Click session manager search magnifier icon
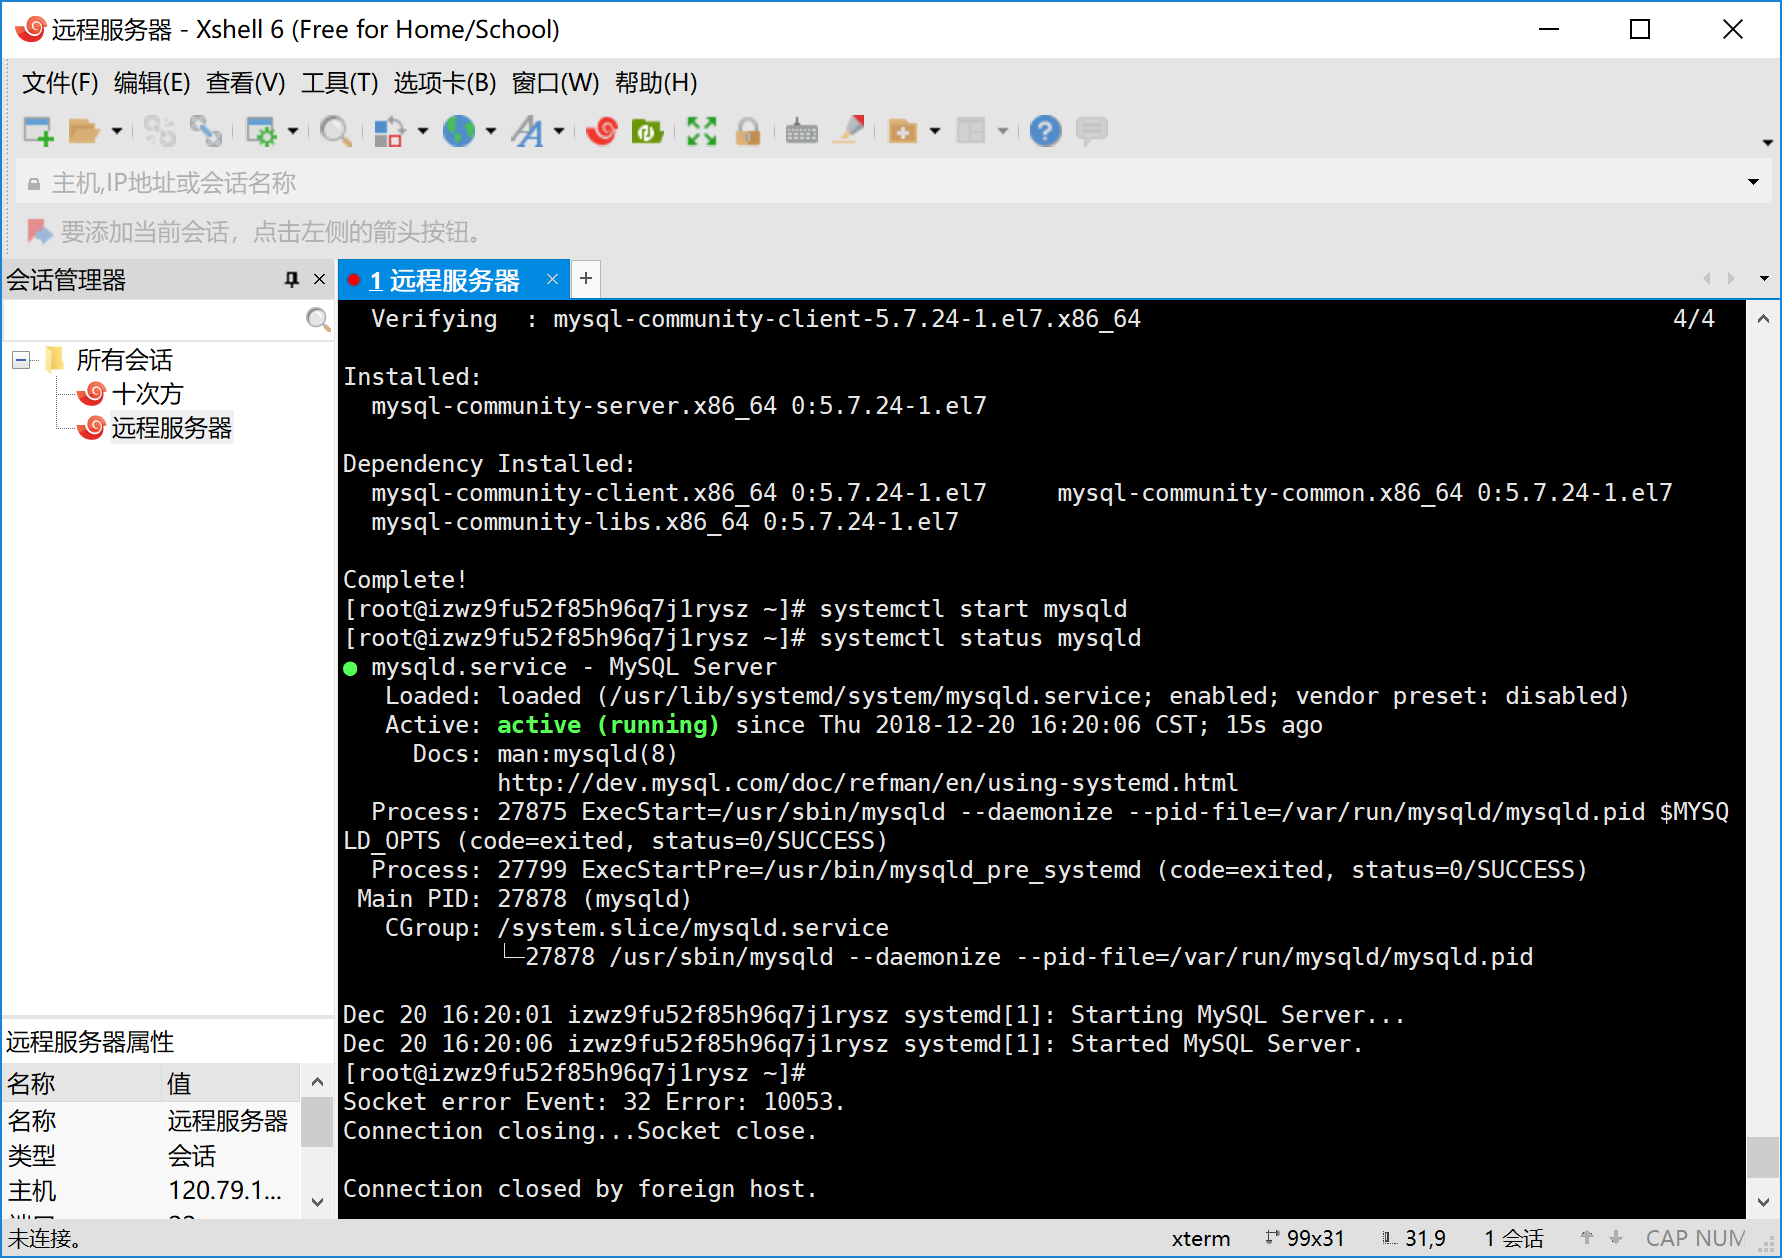The width and height of the screenshot is (1782, 1258). coord(318,320)
